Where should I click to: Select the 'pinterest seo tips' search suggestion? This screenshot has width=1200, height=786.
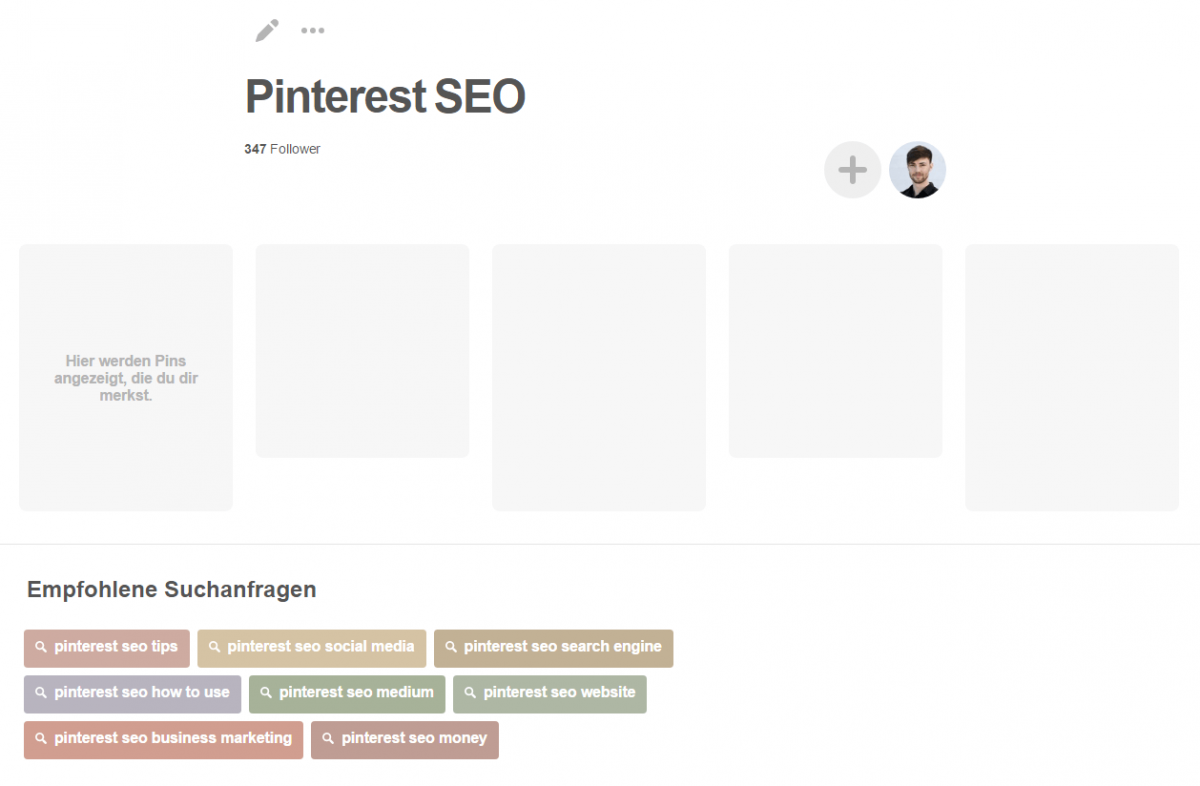107,647
